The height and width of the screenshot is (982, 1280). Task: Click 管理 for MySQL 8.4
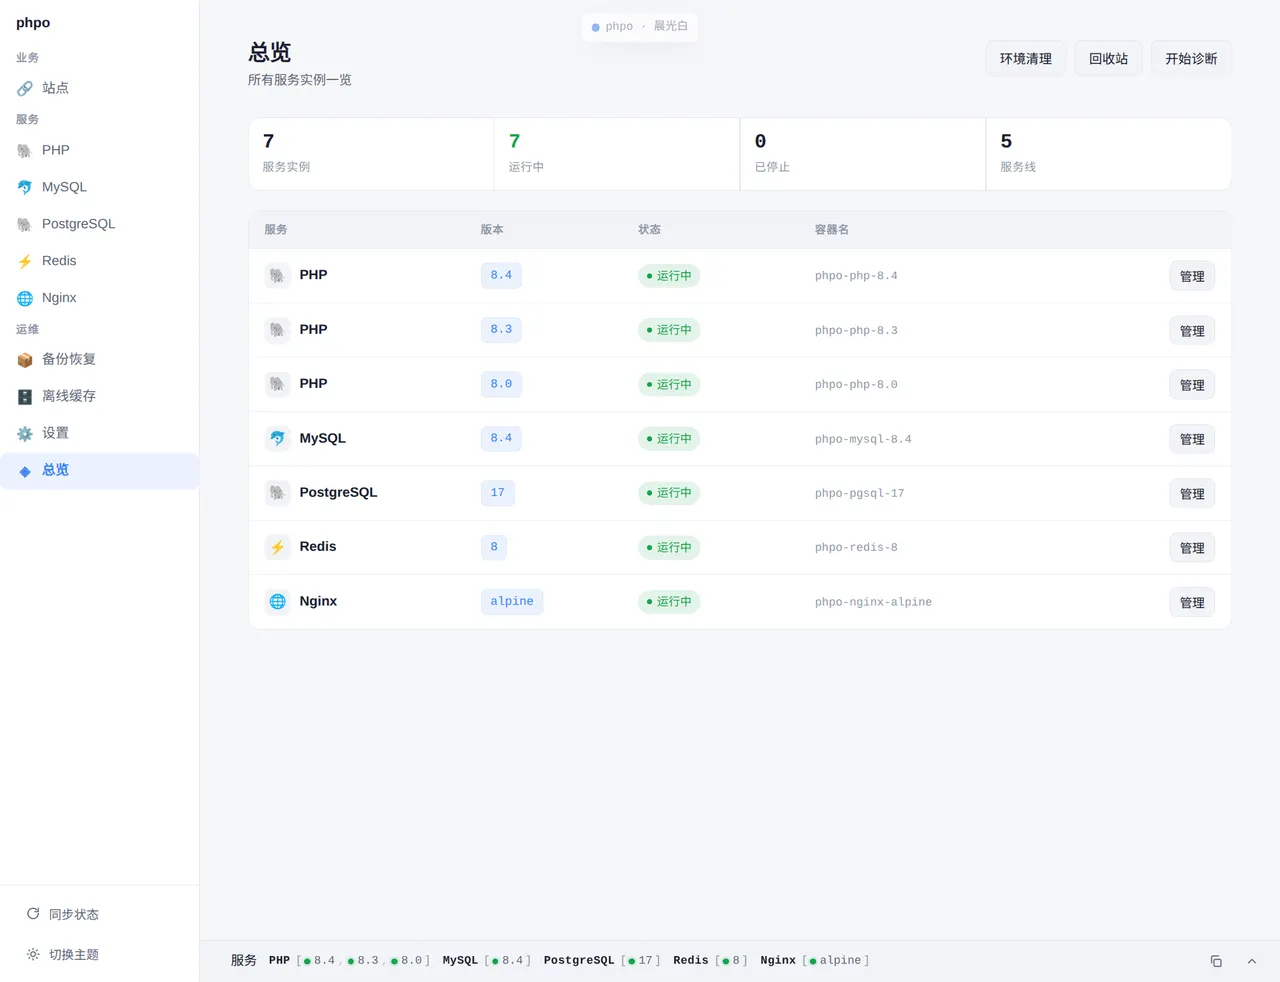coord(1192,439)
